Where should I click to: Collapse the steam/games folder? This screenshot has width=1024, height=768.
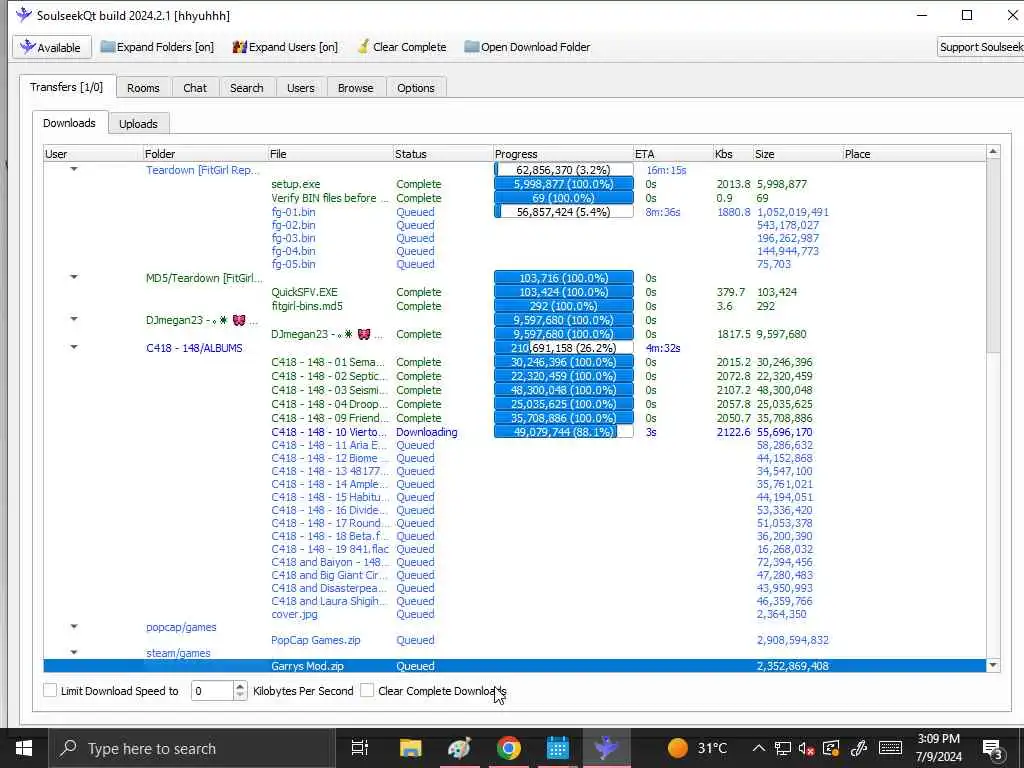74,652
